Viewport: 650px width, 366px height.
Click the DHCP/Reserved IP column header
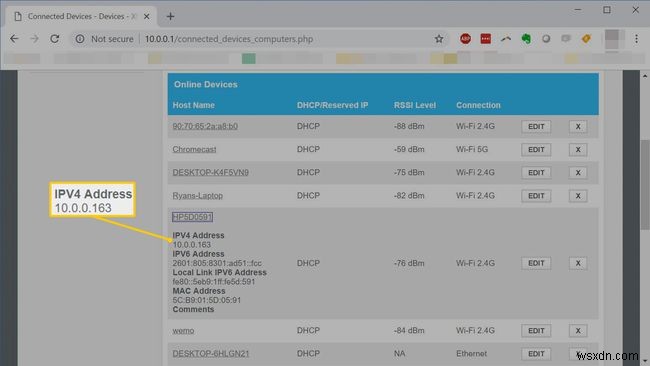coord(332,105)
